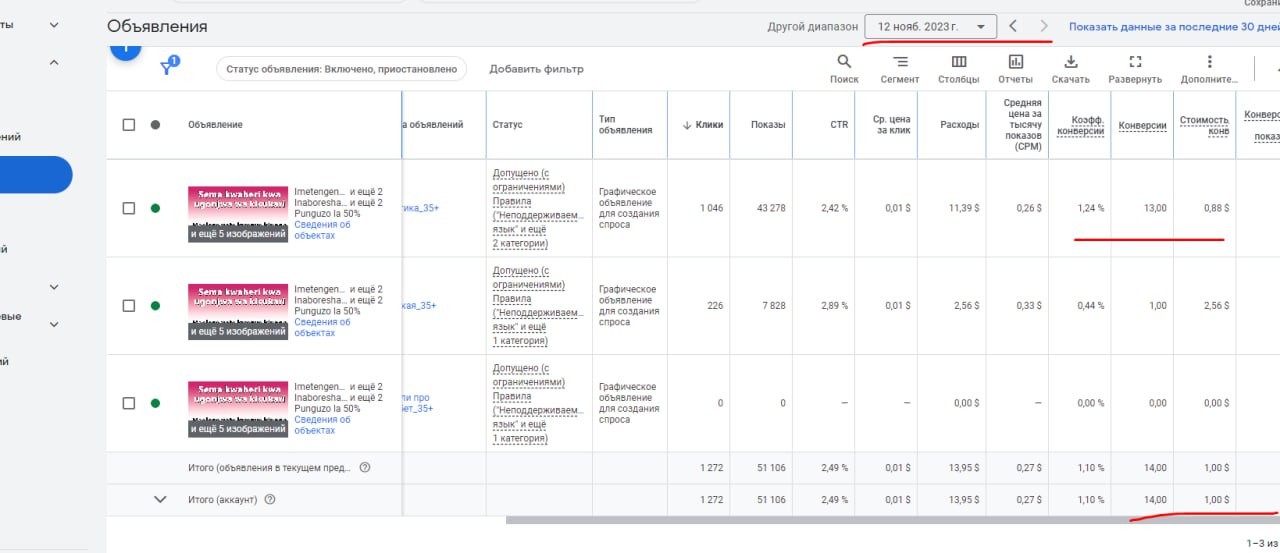Select checkbox for ad with 0 clicks
Screen dimensions: 1280x553
(x=128, y=403)
